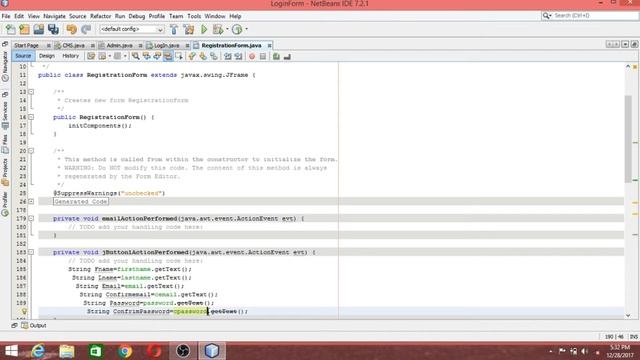The image size is (640, 360).
Task: Open the Navigate menu
Action: 54,16
